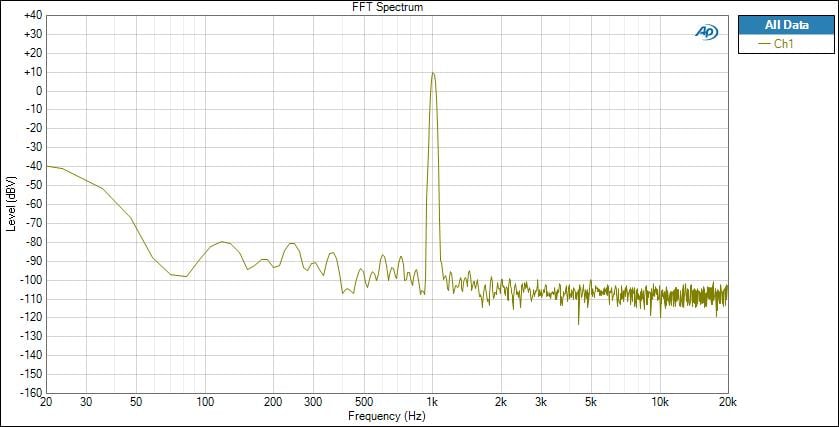Click the 0 tick label on the level axis
839x427 pixels.
38,91
